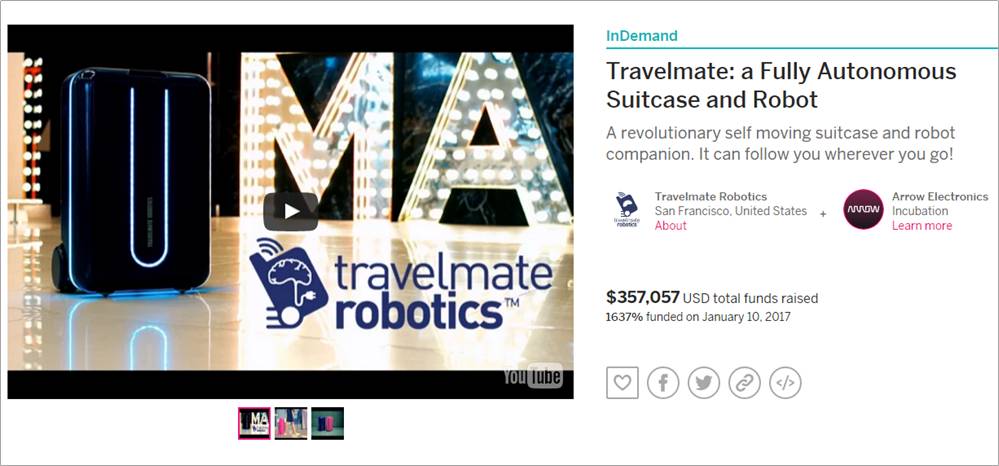Image resolution: width=999 pixels, height=466 pixels.
Task: Click the Arrow Electronics round logo
Action: (863, 209)
